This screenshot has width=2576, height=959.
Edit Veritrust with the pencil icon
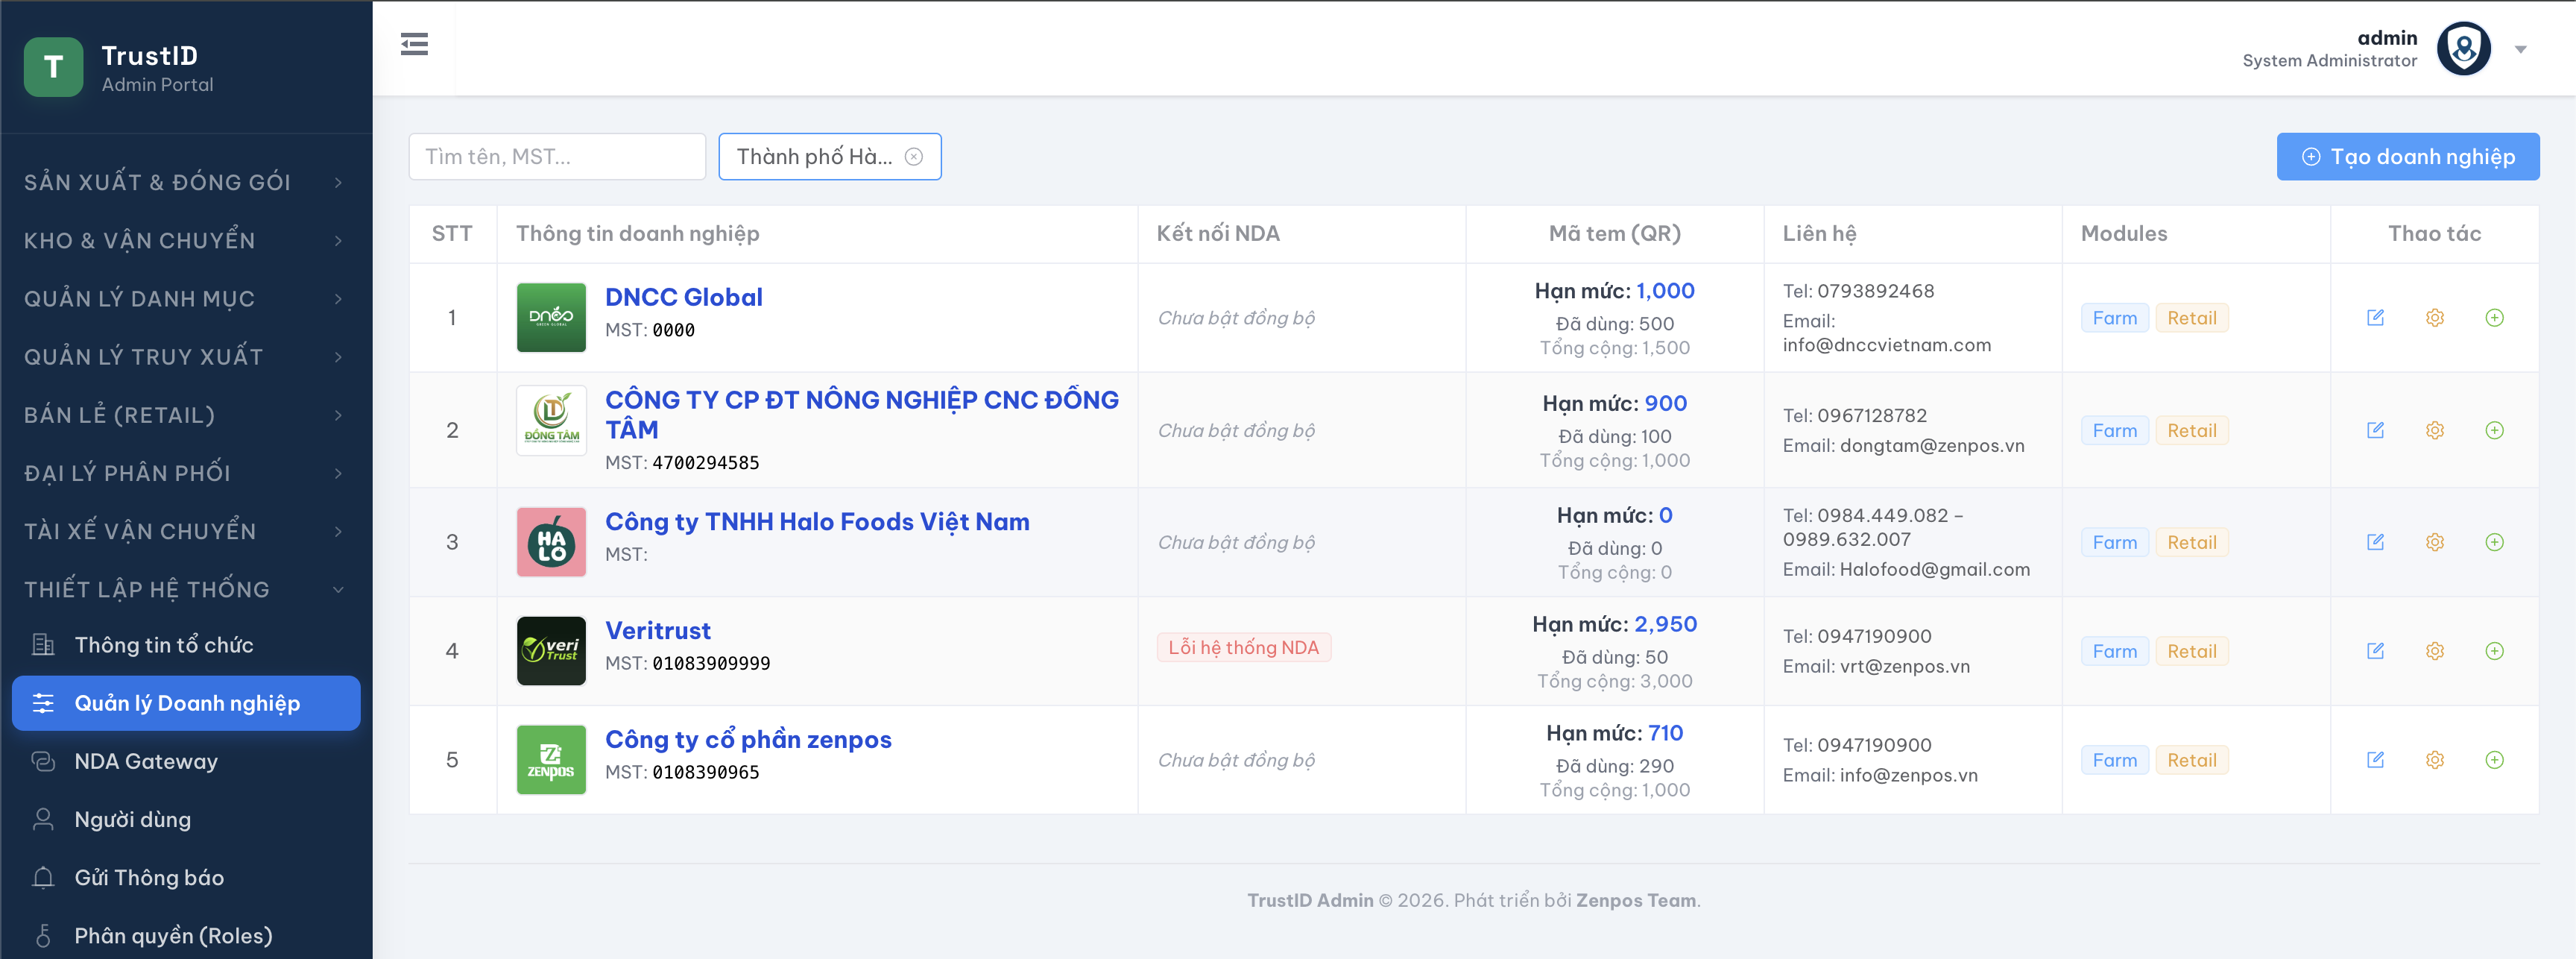(x=2375, y=651)
